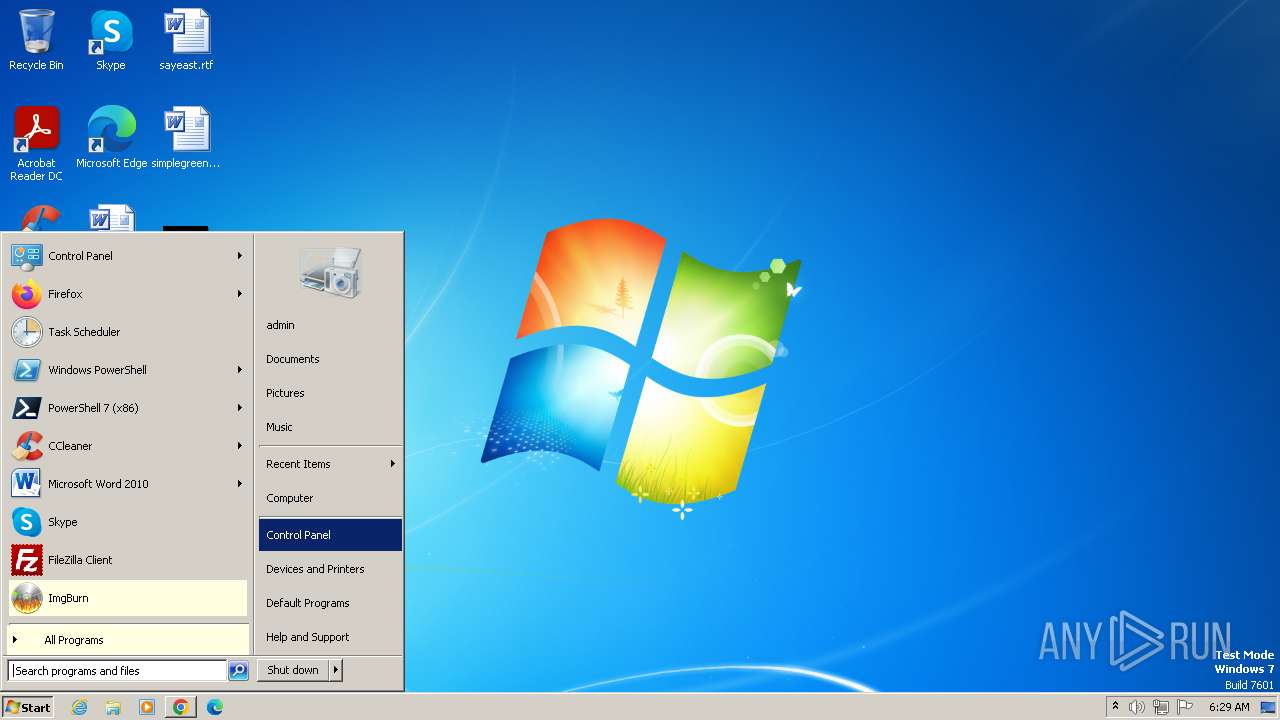Click the taskbar clock 6:29 AM
This screenshot has width=1280, height=720.
click(1229, 707)
